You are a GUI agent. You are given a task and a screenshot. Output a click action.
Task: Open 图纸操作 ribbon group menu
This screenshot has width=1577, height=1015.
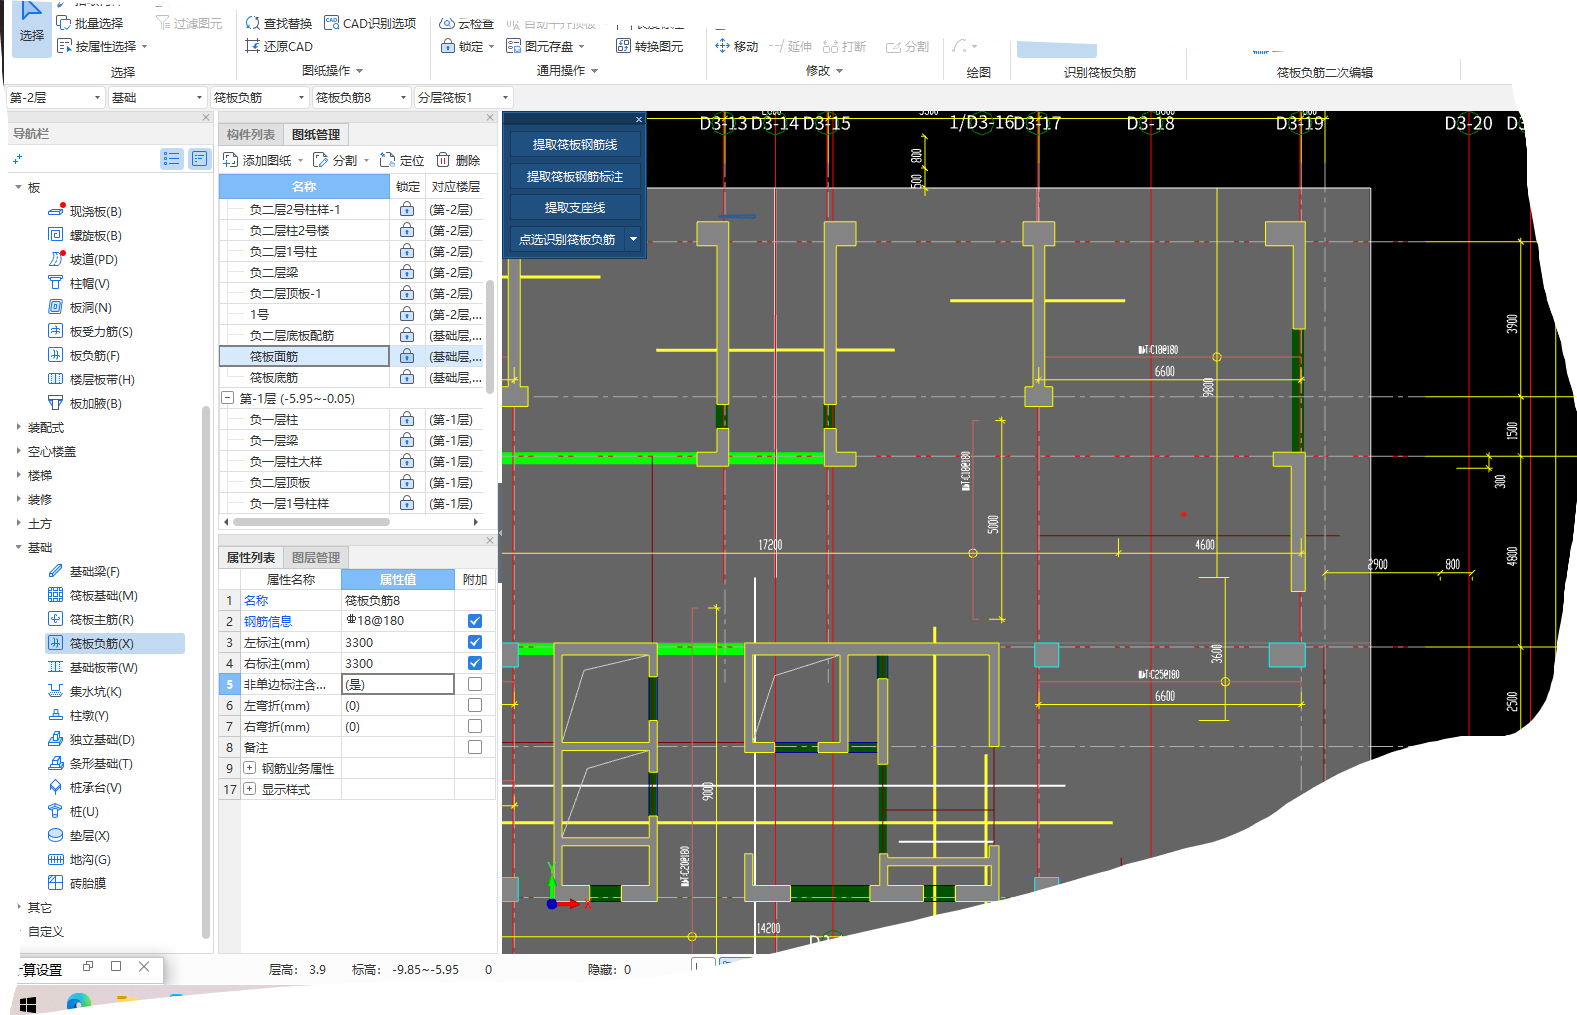point(332,71)
